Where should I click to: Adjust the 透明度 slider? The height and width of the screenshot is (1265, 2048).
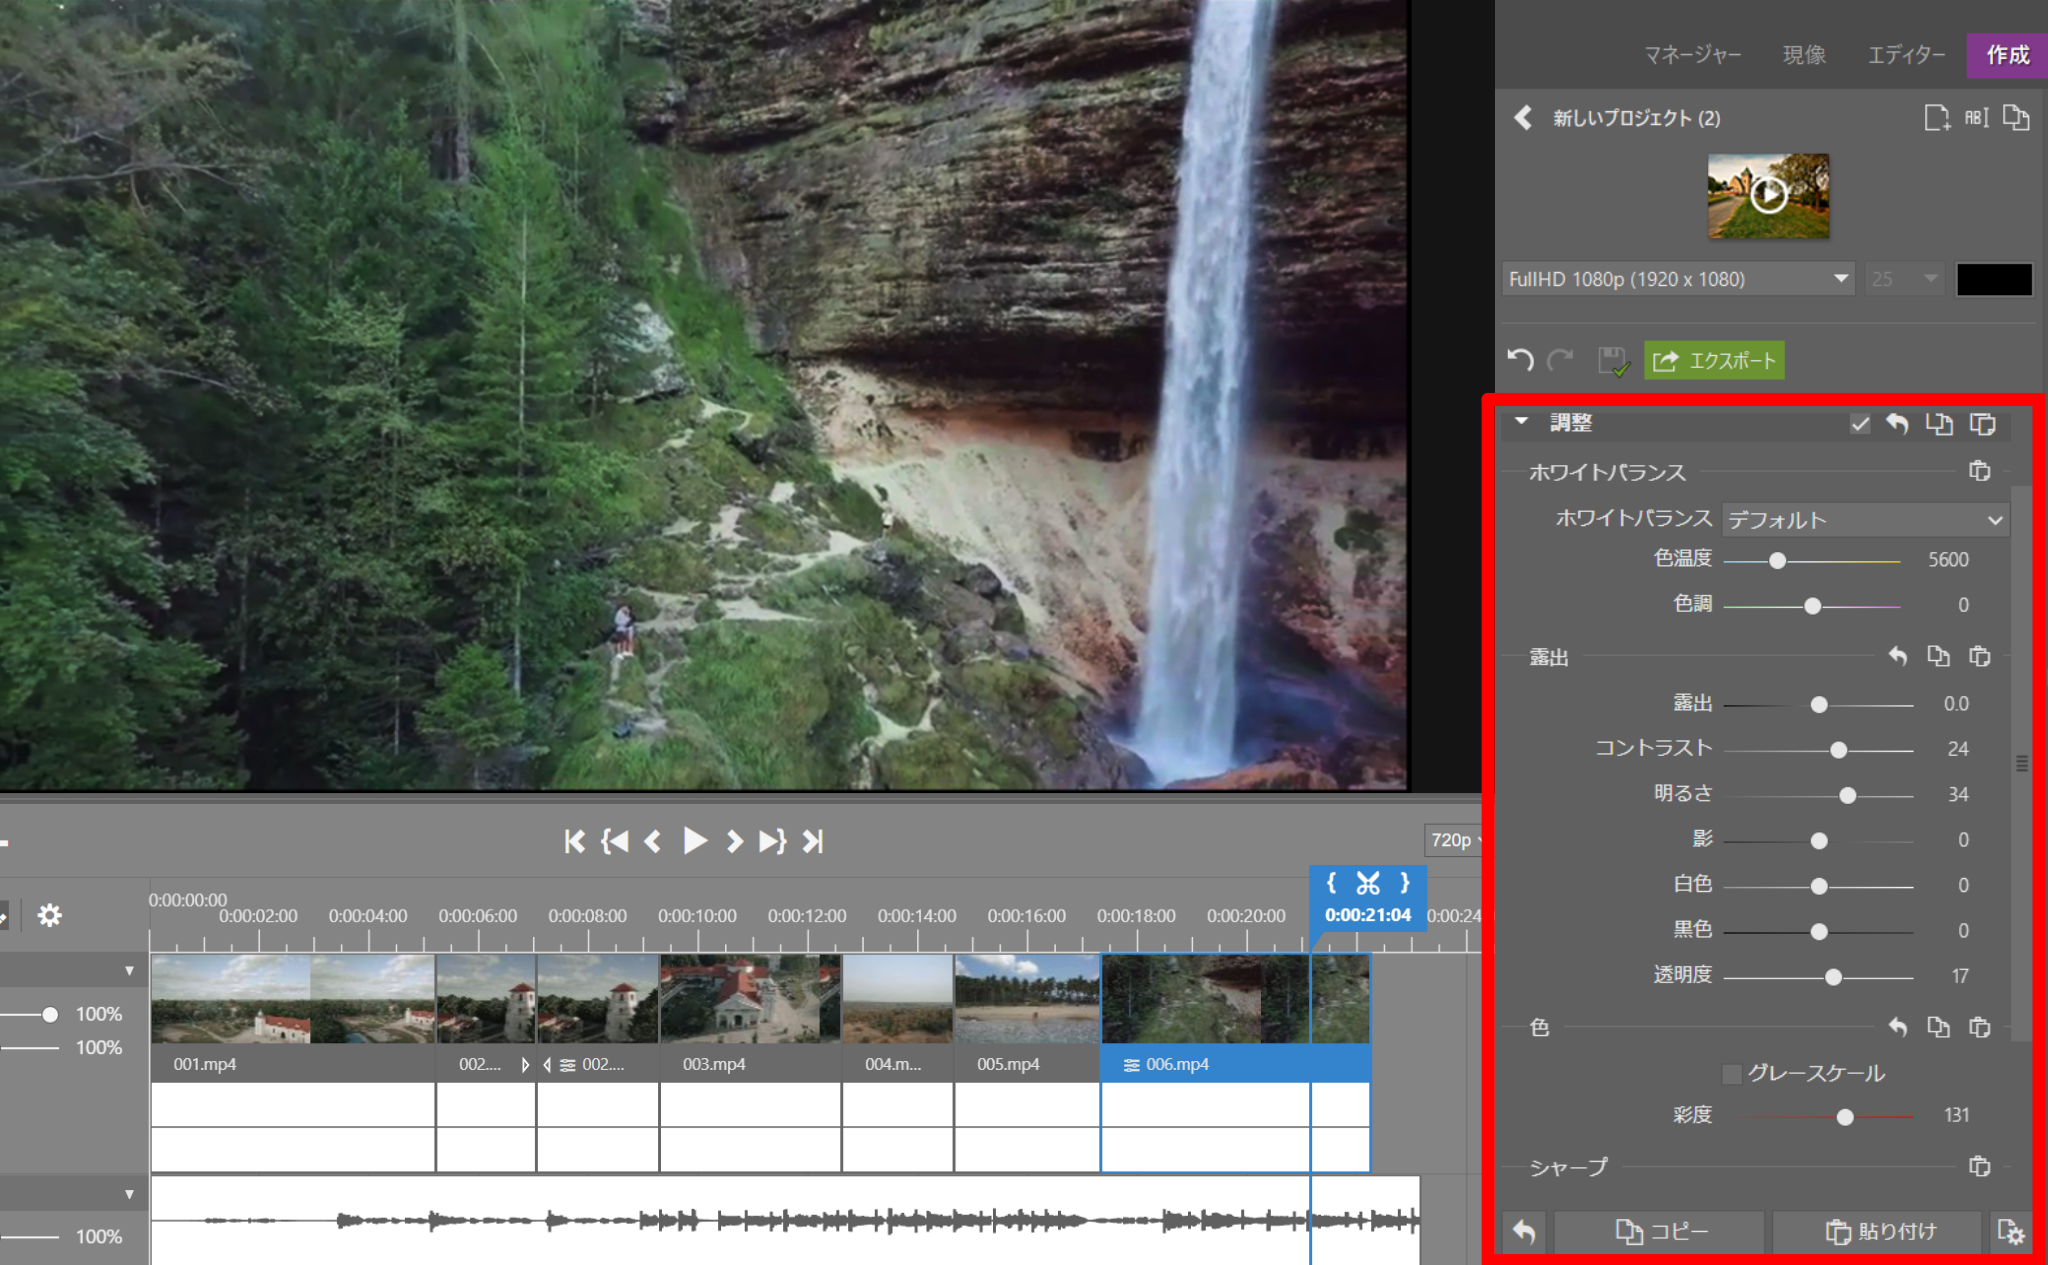[x=1833, y=977]
